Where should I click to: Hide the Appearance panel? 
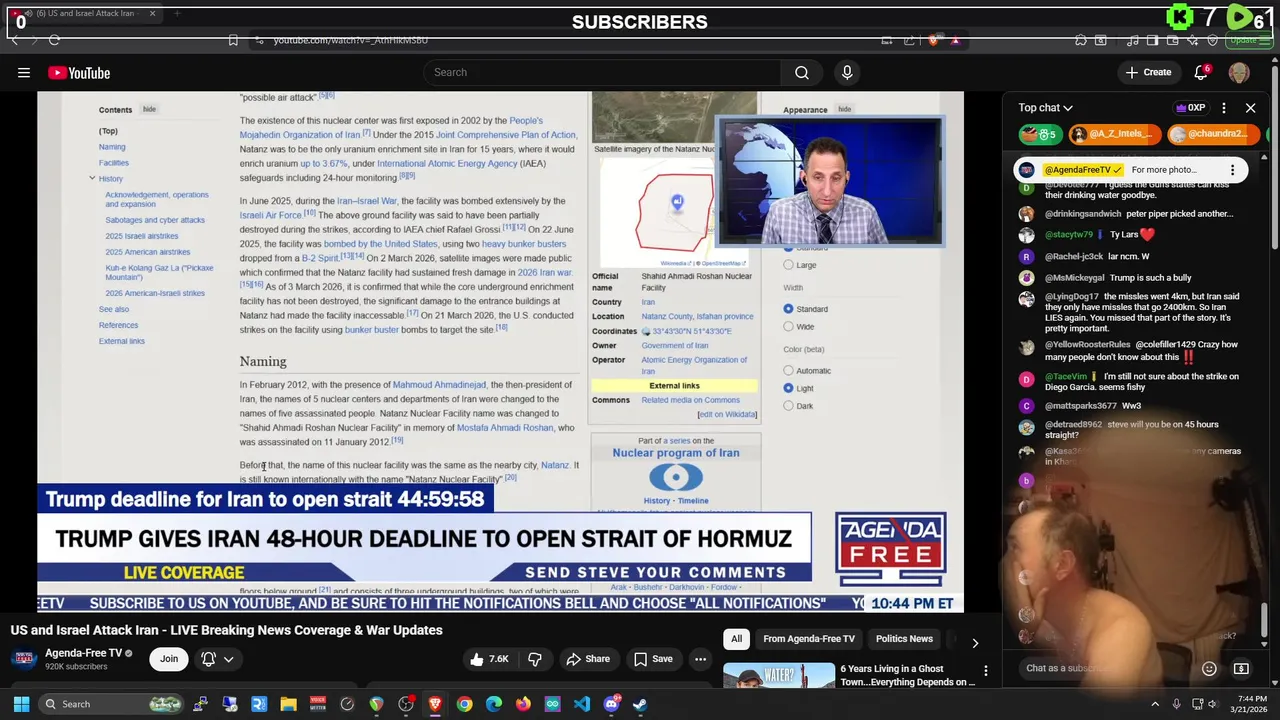point(845,109)
